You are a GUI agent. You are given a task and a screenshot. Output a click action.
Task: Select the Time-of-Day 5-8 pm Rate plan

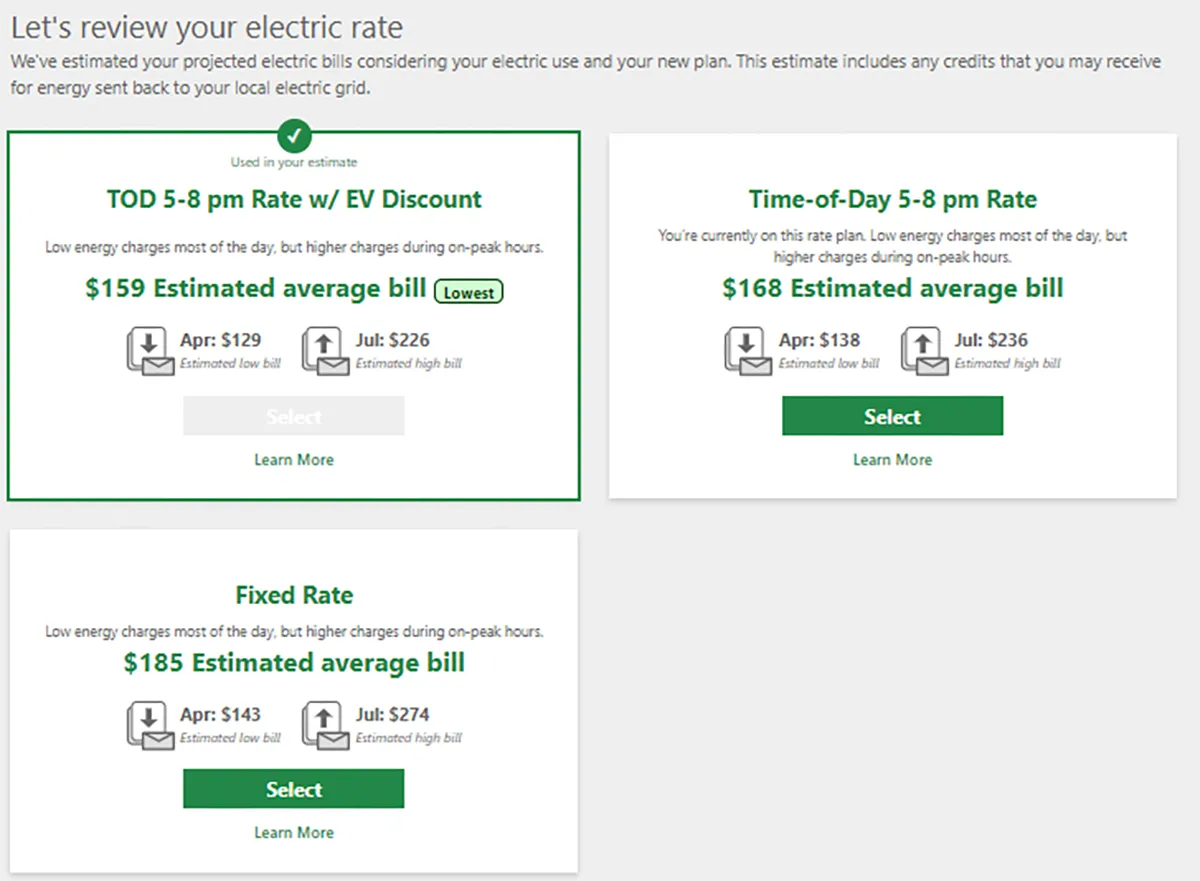(892, 416)
